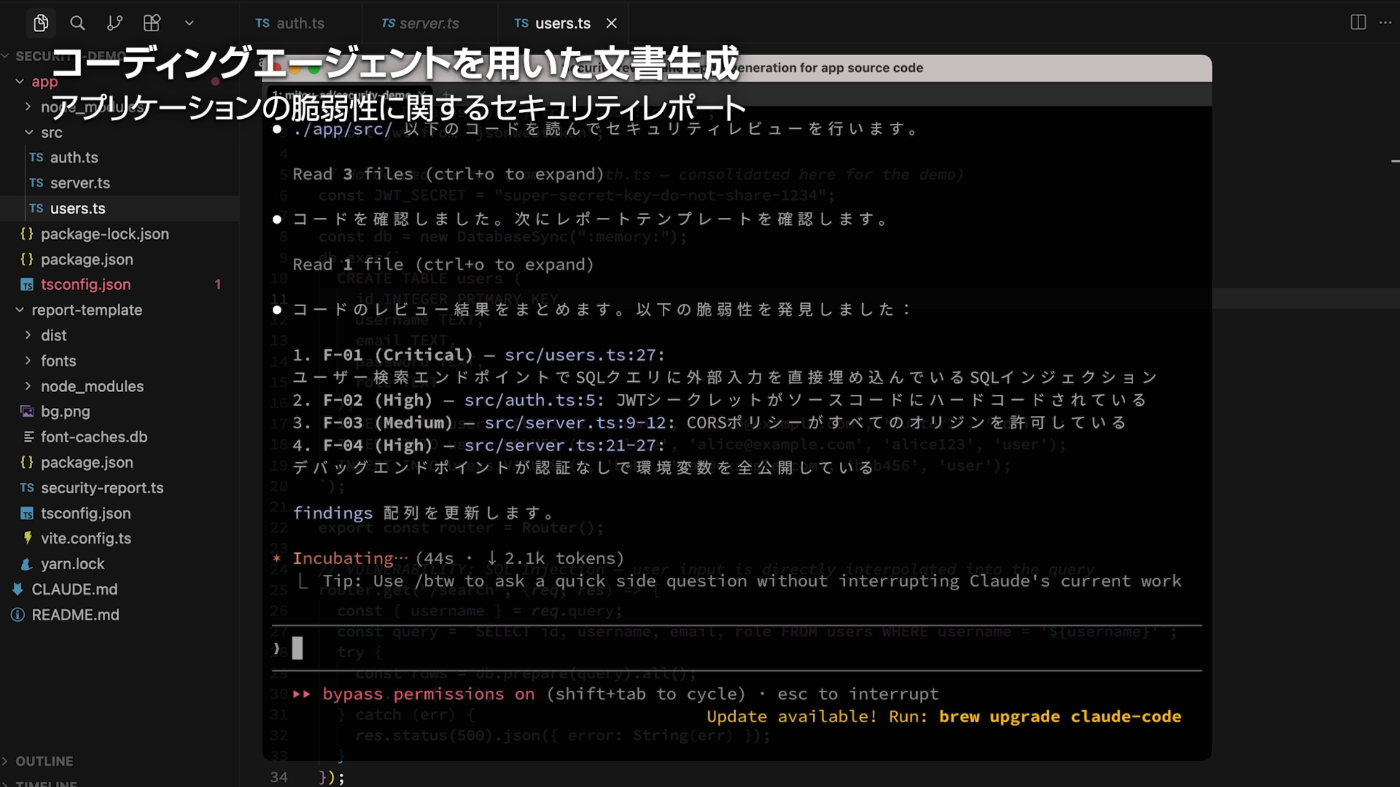Viewport: 1400px width, 787px height.
Task: Open security-report.ts file
Action: click(x=102, y=488)
